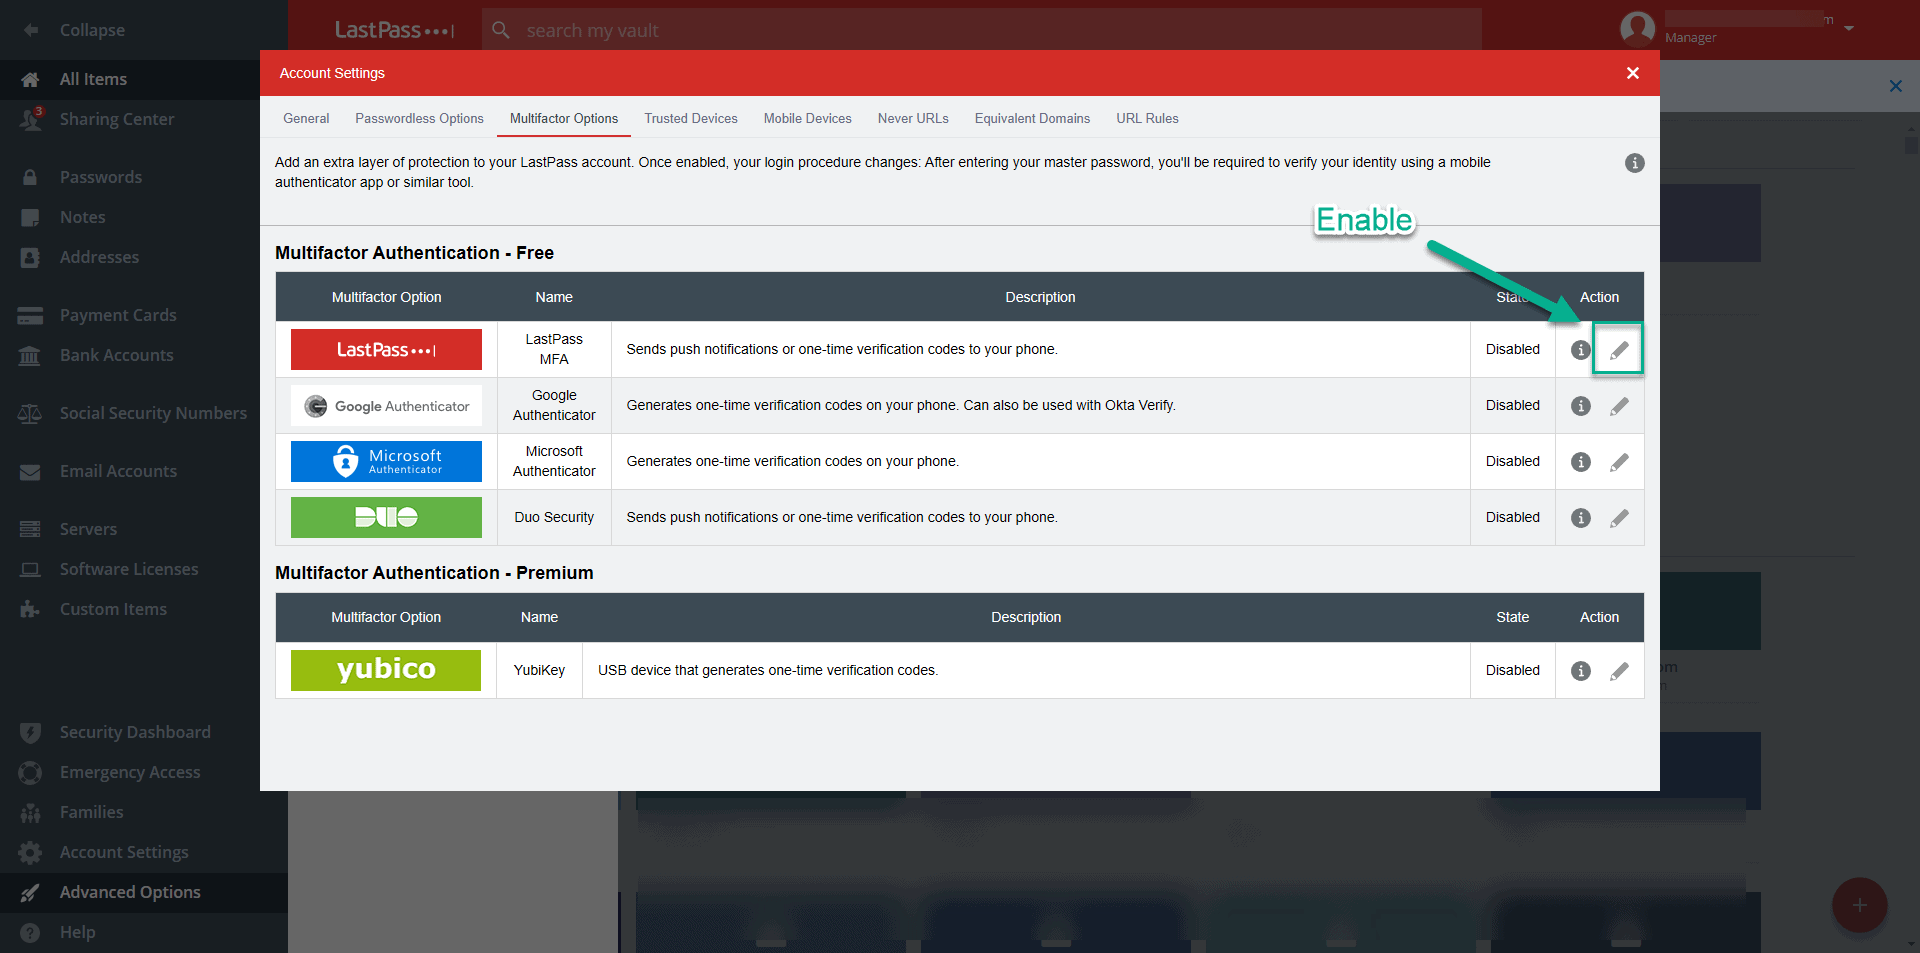This screenshot has height=953, width=1920.
Task: Open the URL Rules tab
Action: click(1147, 118)
